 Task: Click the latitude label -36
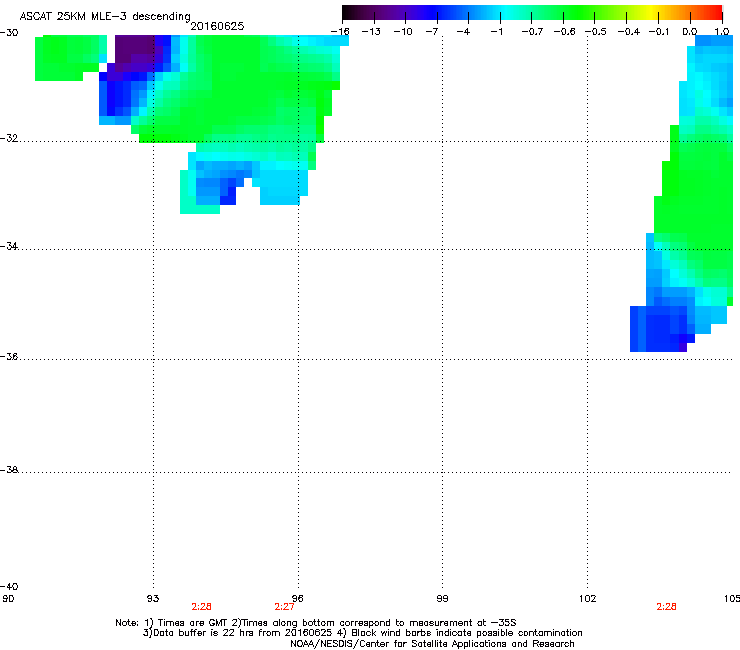tap(9, 356)
